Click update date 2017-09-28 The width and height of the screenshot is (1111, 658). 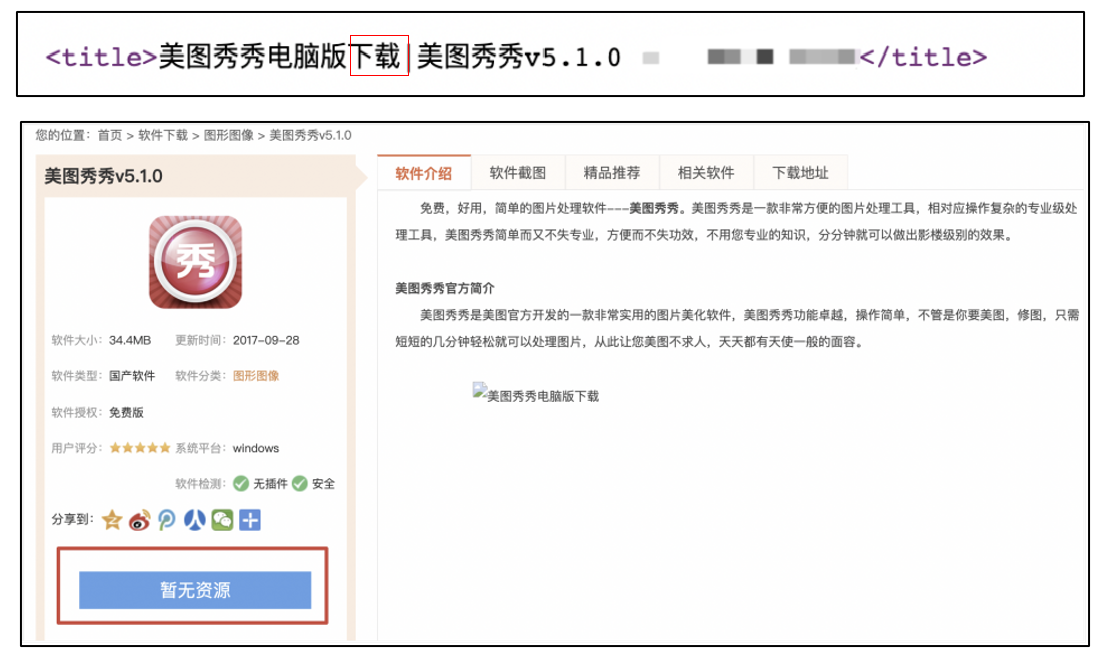266,340
